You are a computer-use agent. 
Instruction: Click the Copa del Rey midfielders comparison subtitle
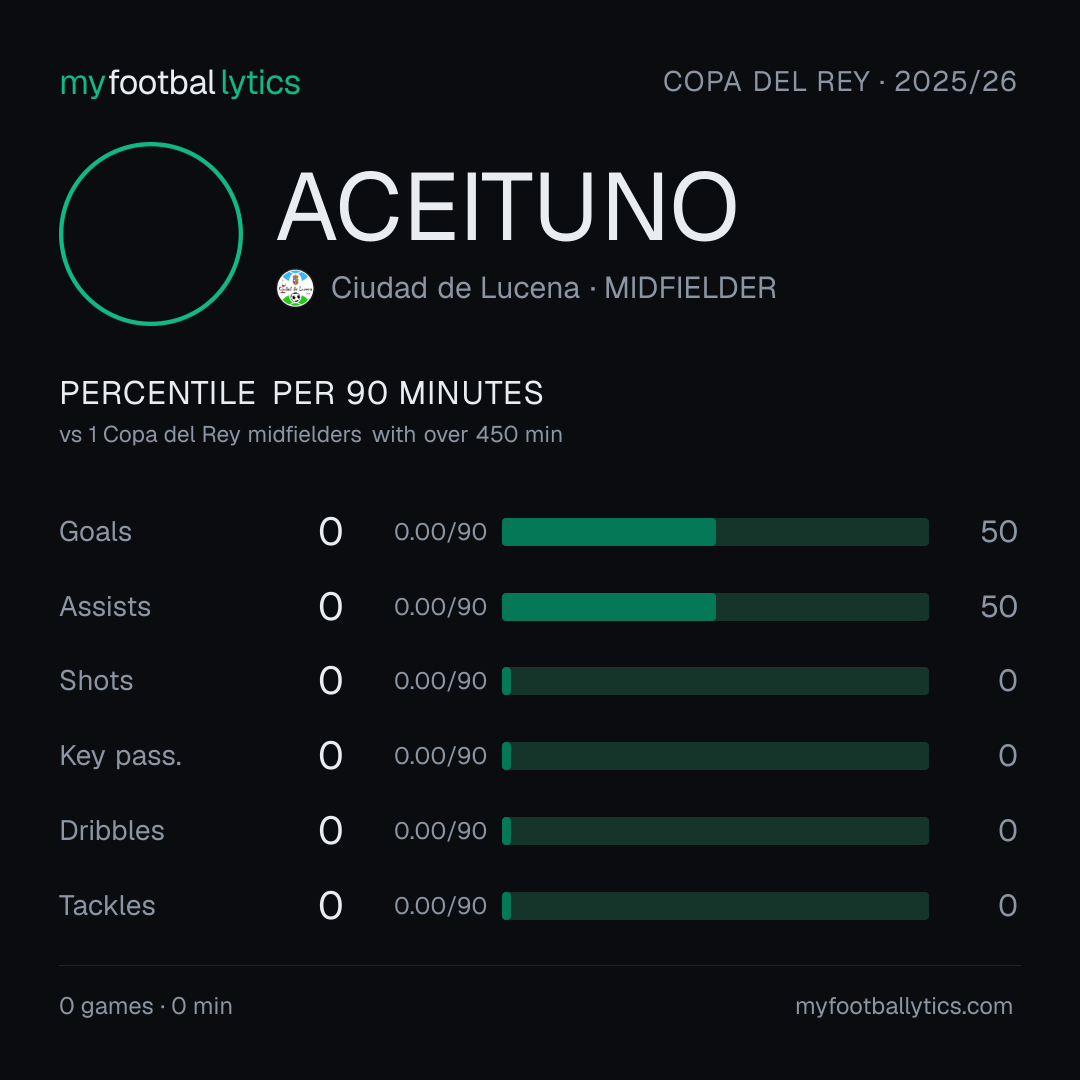point(311,435)
